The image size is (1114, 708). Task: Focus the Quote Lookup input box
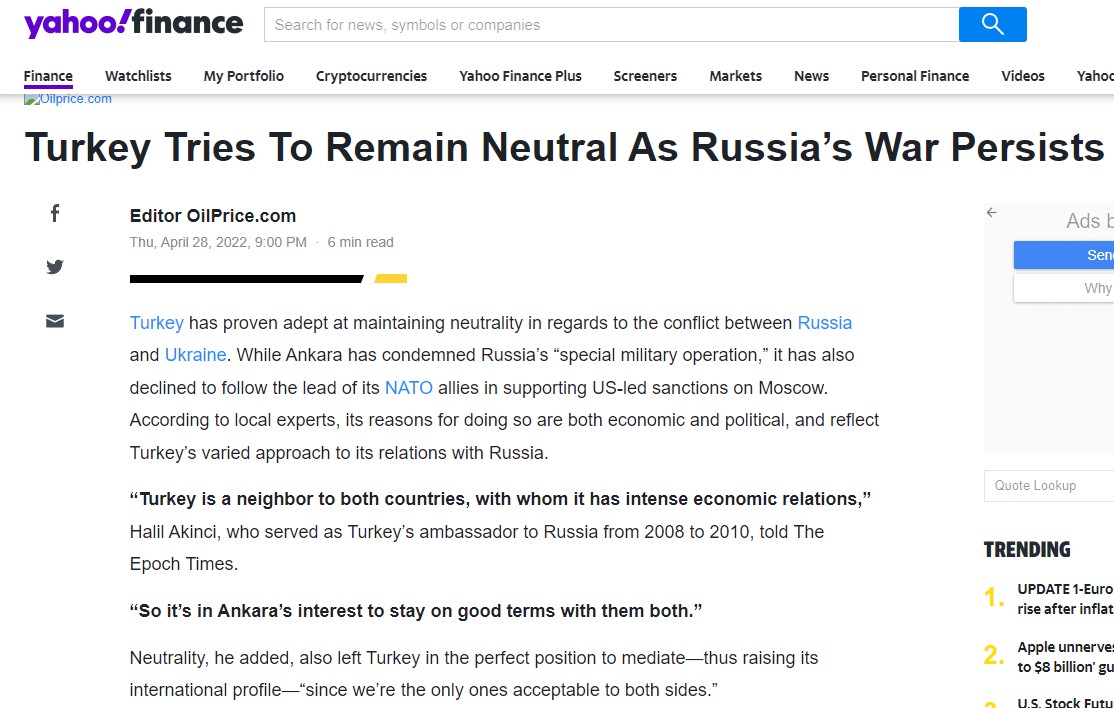coord(1049,486)
